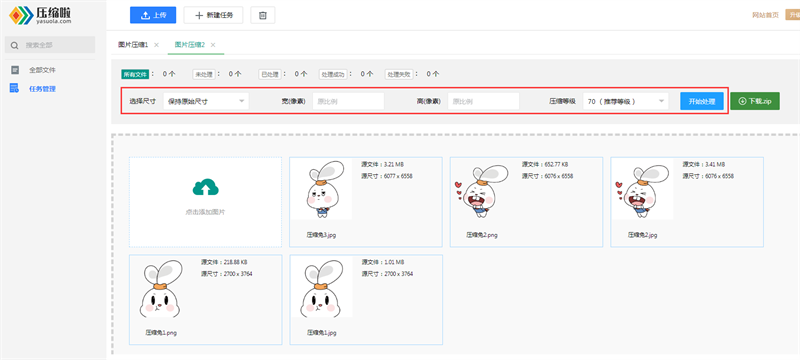The width and height of the screenshot is (800, 360).
Task: Select the 压缩兔1.jpg thumbnail image
Action: (x=322, y=287)
